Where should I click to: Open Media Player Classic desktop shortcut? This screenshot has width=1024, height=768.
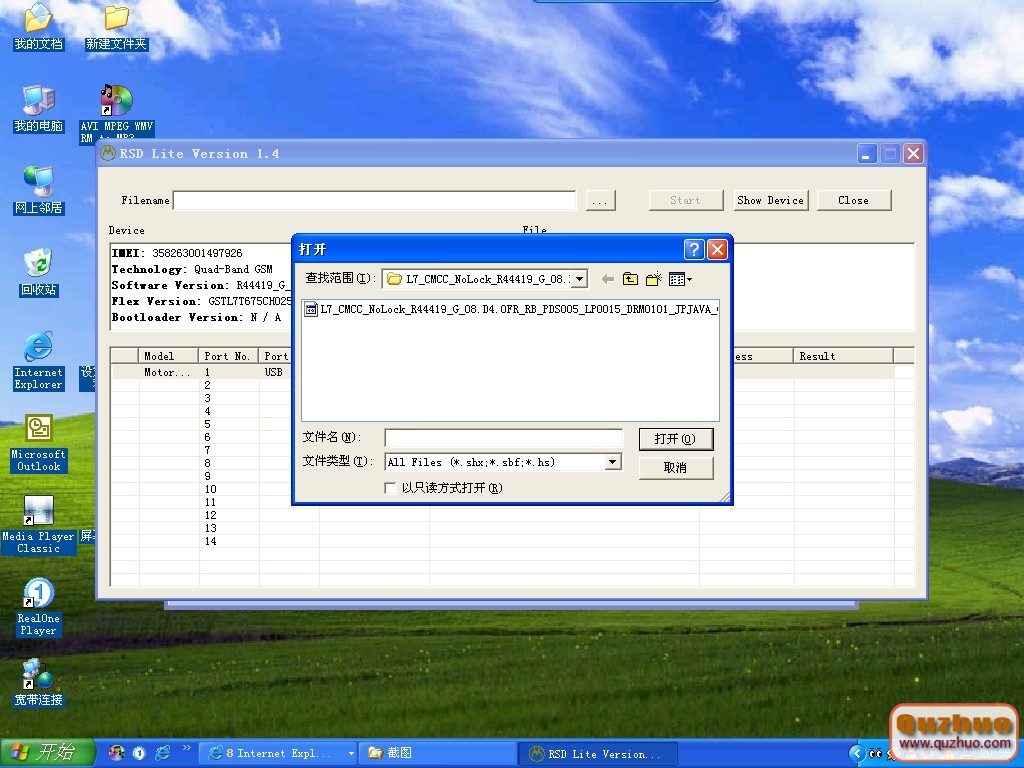click(x=38, y=512)
